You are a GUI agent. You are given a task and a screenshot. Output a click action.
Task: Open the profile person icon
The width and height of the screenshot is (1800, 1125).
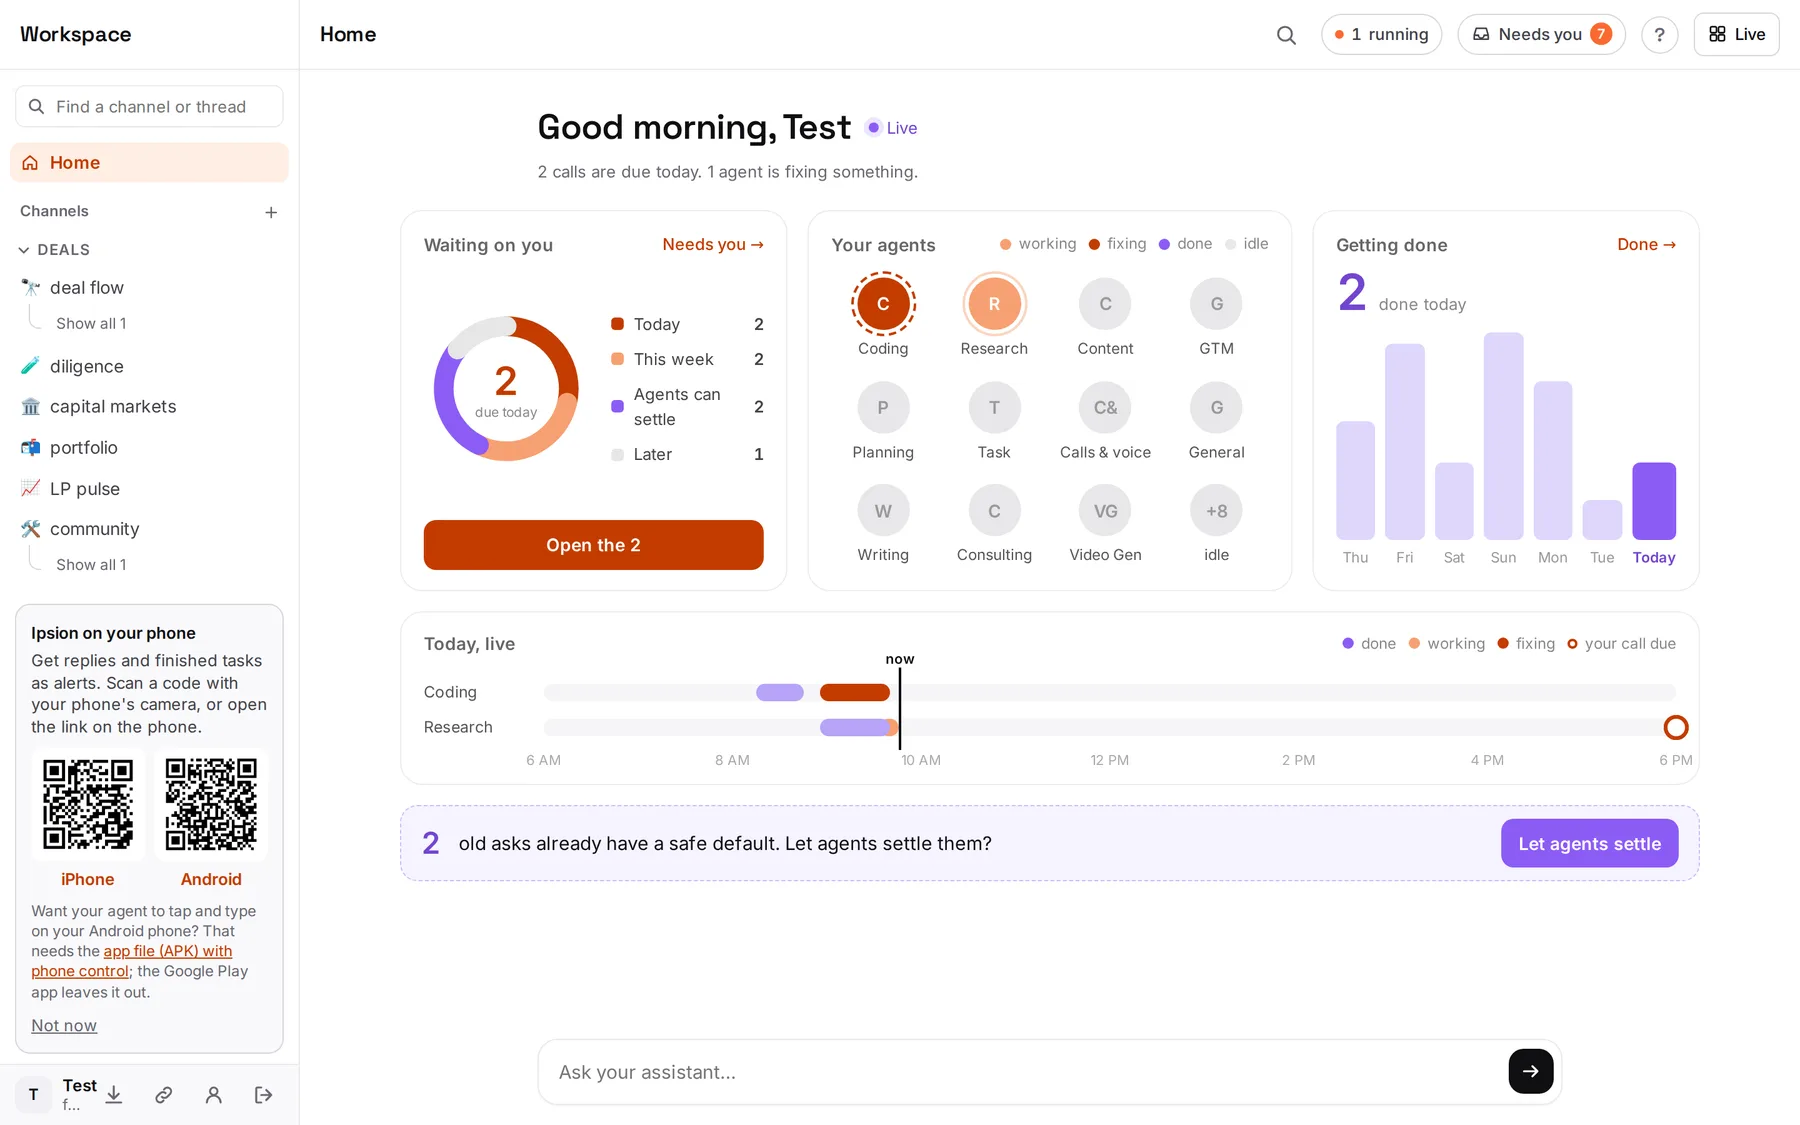pos(213,1095)
